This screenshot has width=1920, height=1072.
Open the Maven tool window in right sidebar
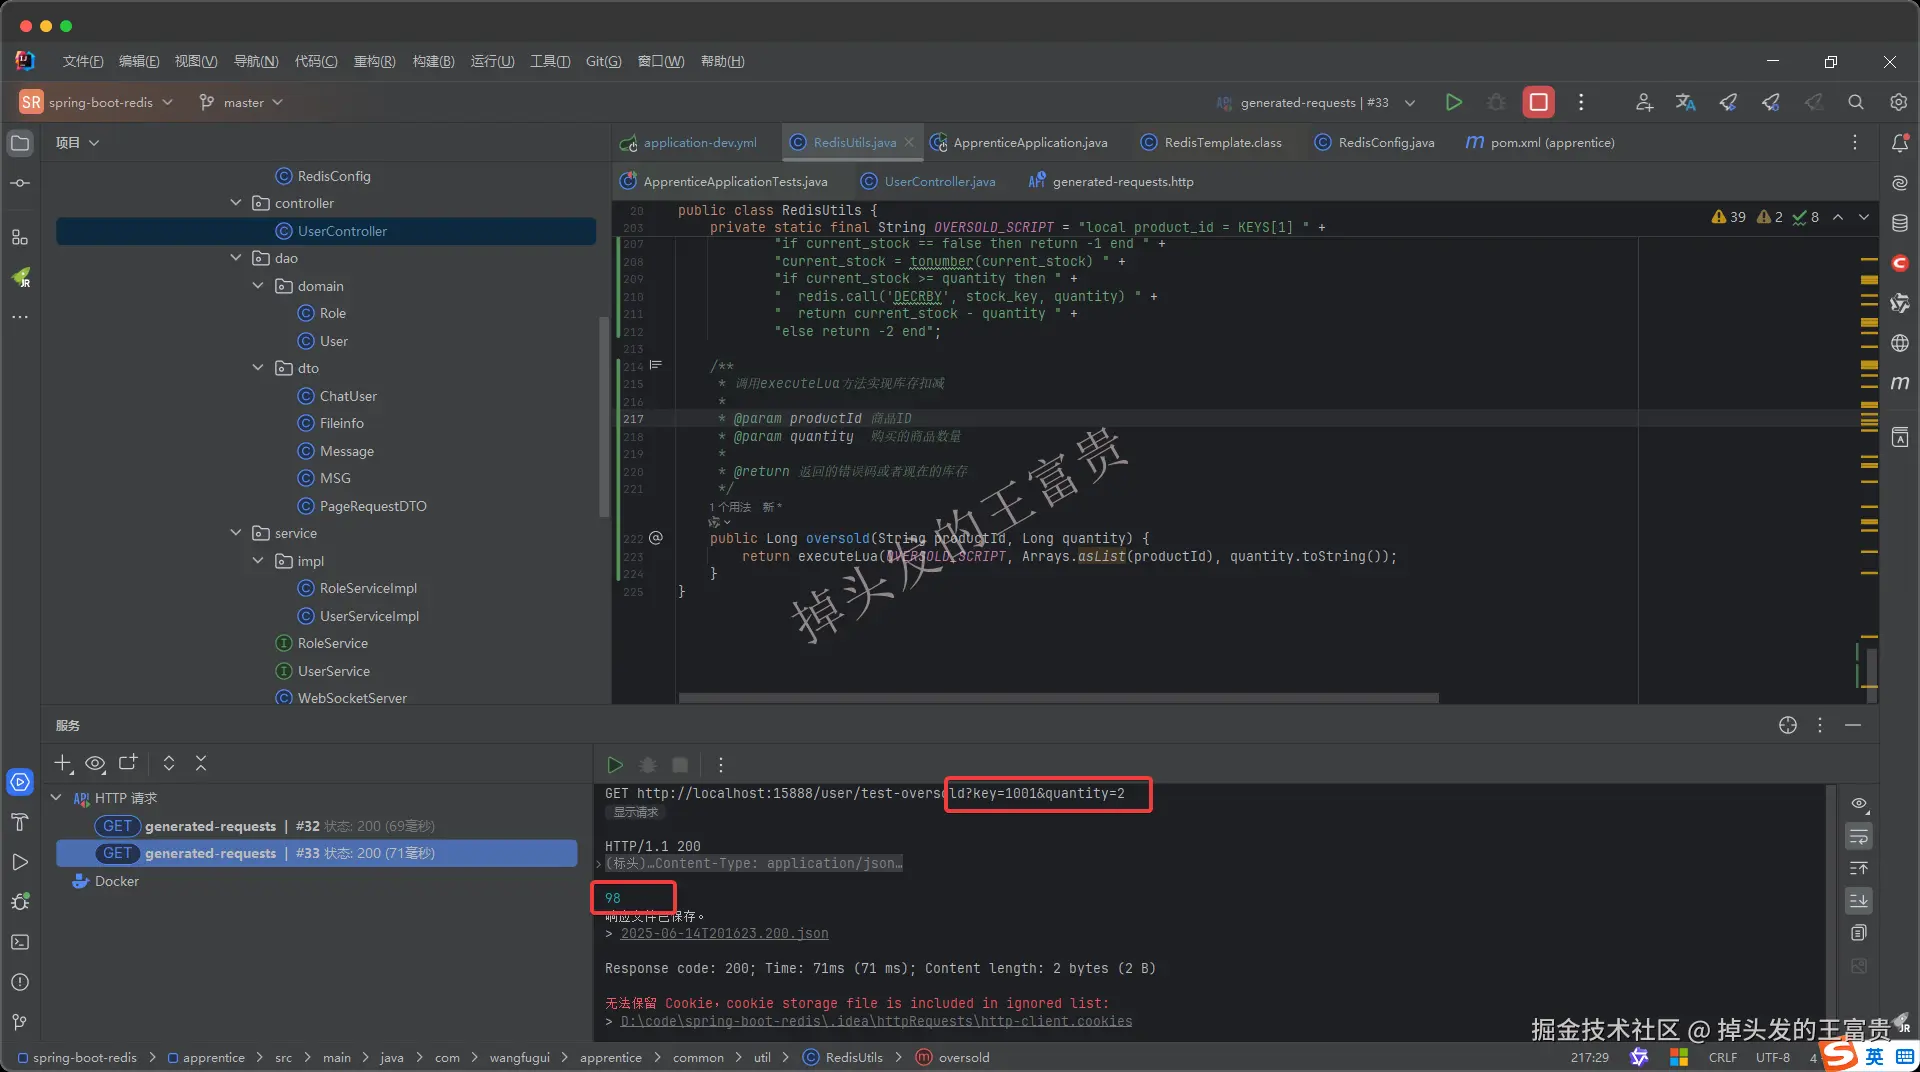1900,383
